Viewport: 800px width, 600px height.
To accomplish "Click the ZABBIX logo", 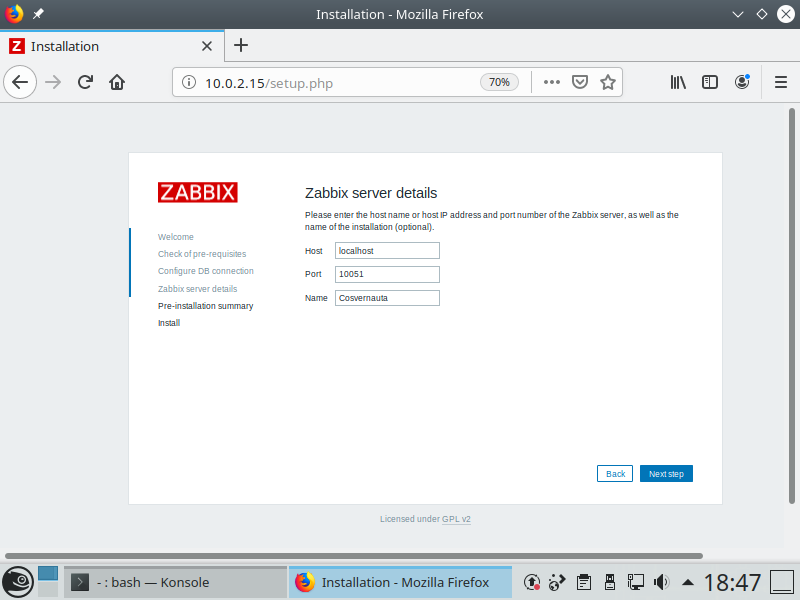I will [197, 192].
